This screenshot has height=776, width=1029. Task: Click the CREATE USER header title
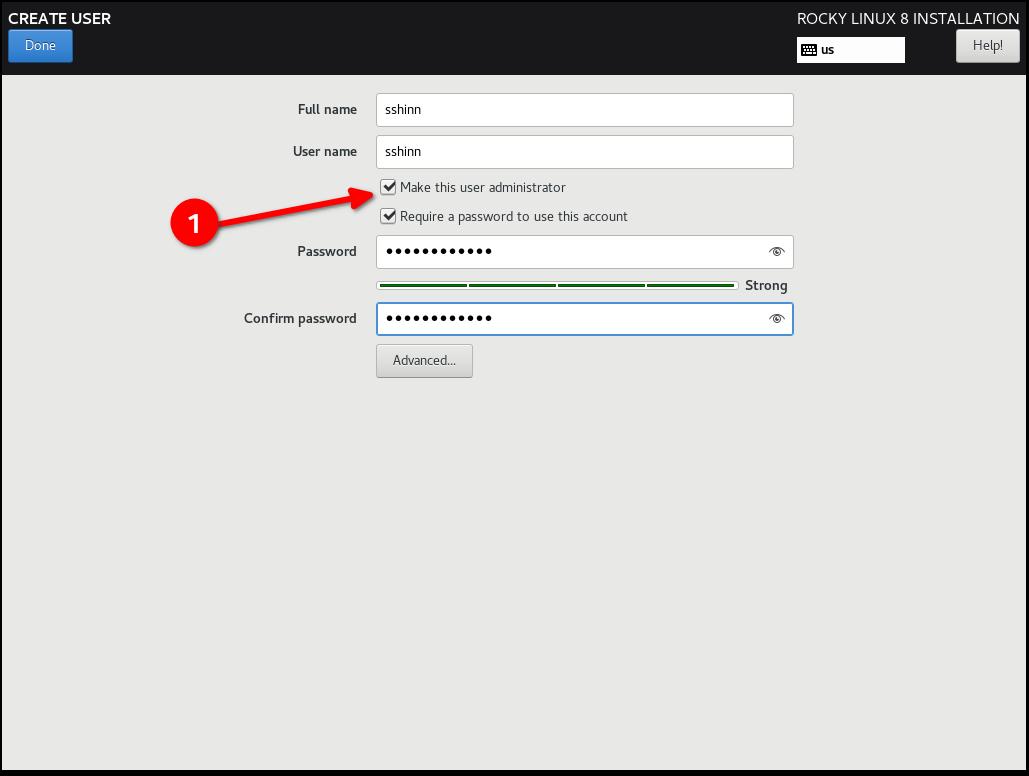tap(59, 18)
